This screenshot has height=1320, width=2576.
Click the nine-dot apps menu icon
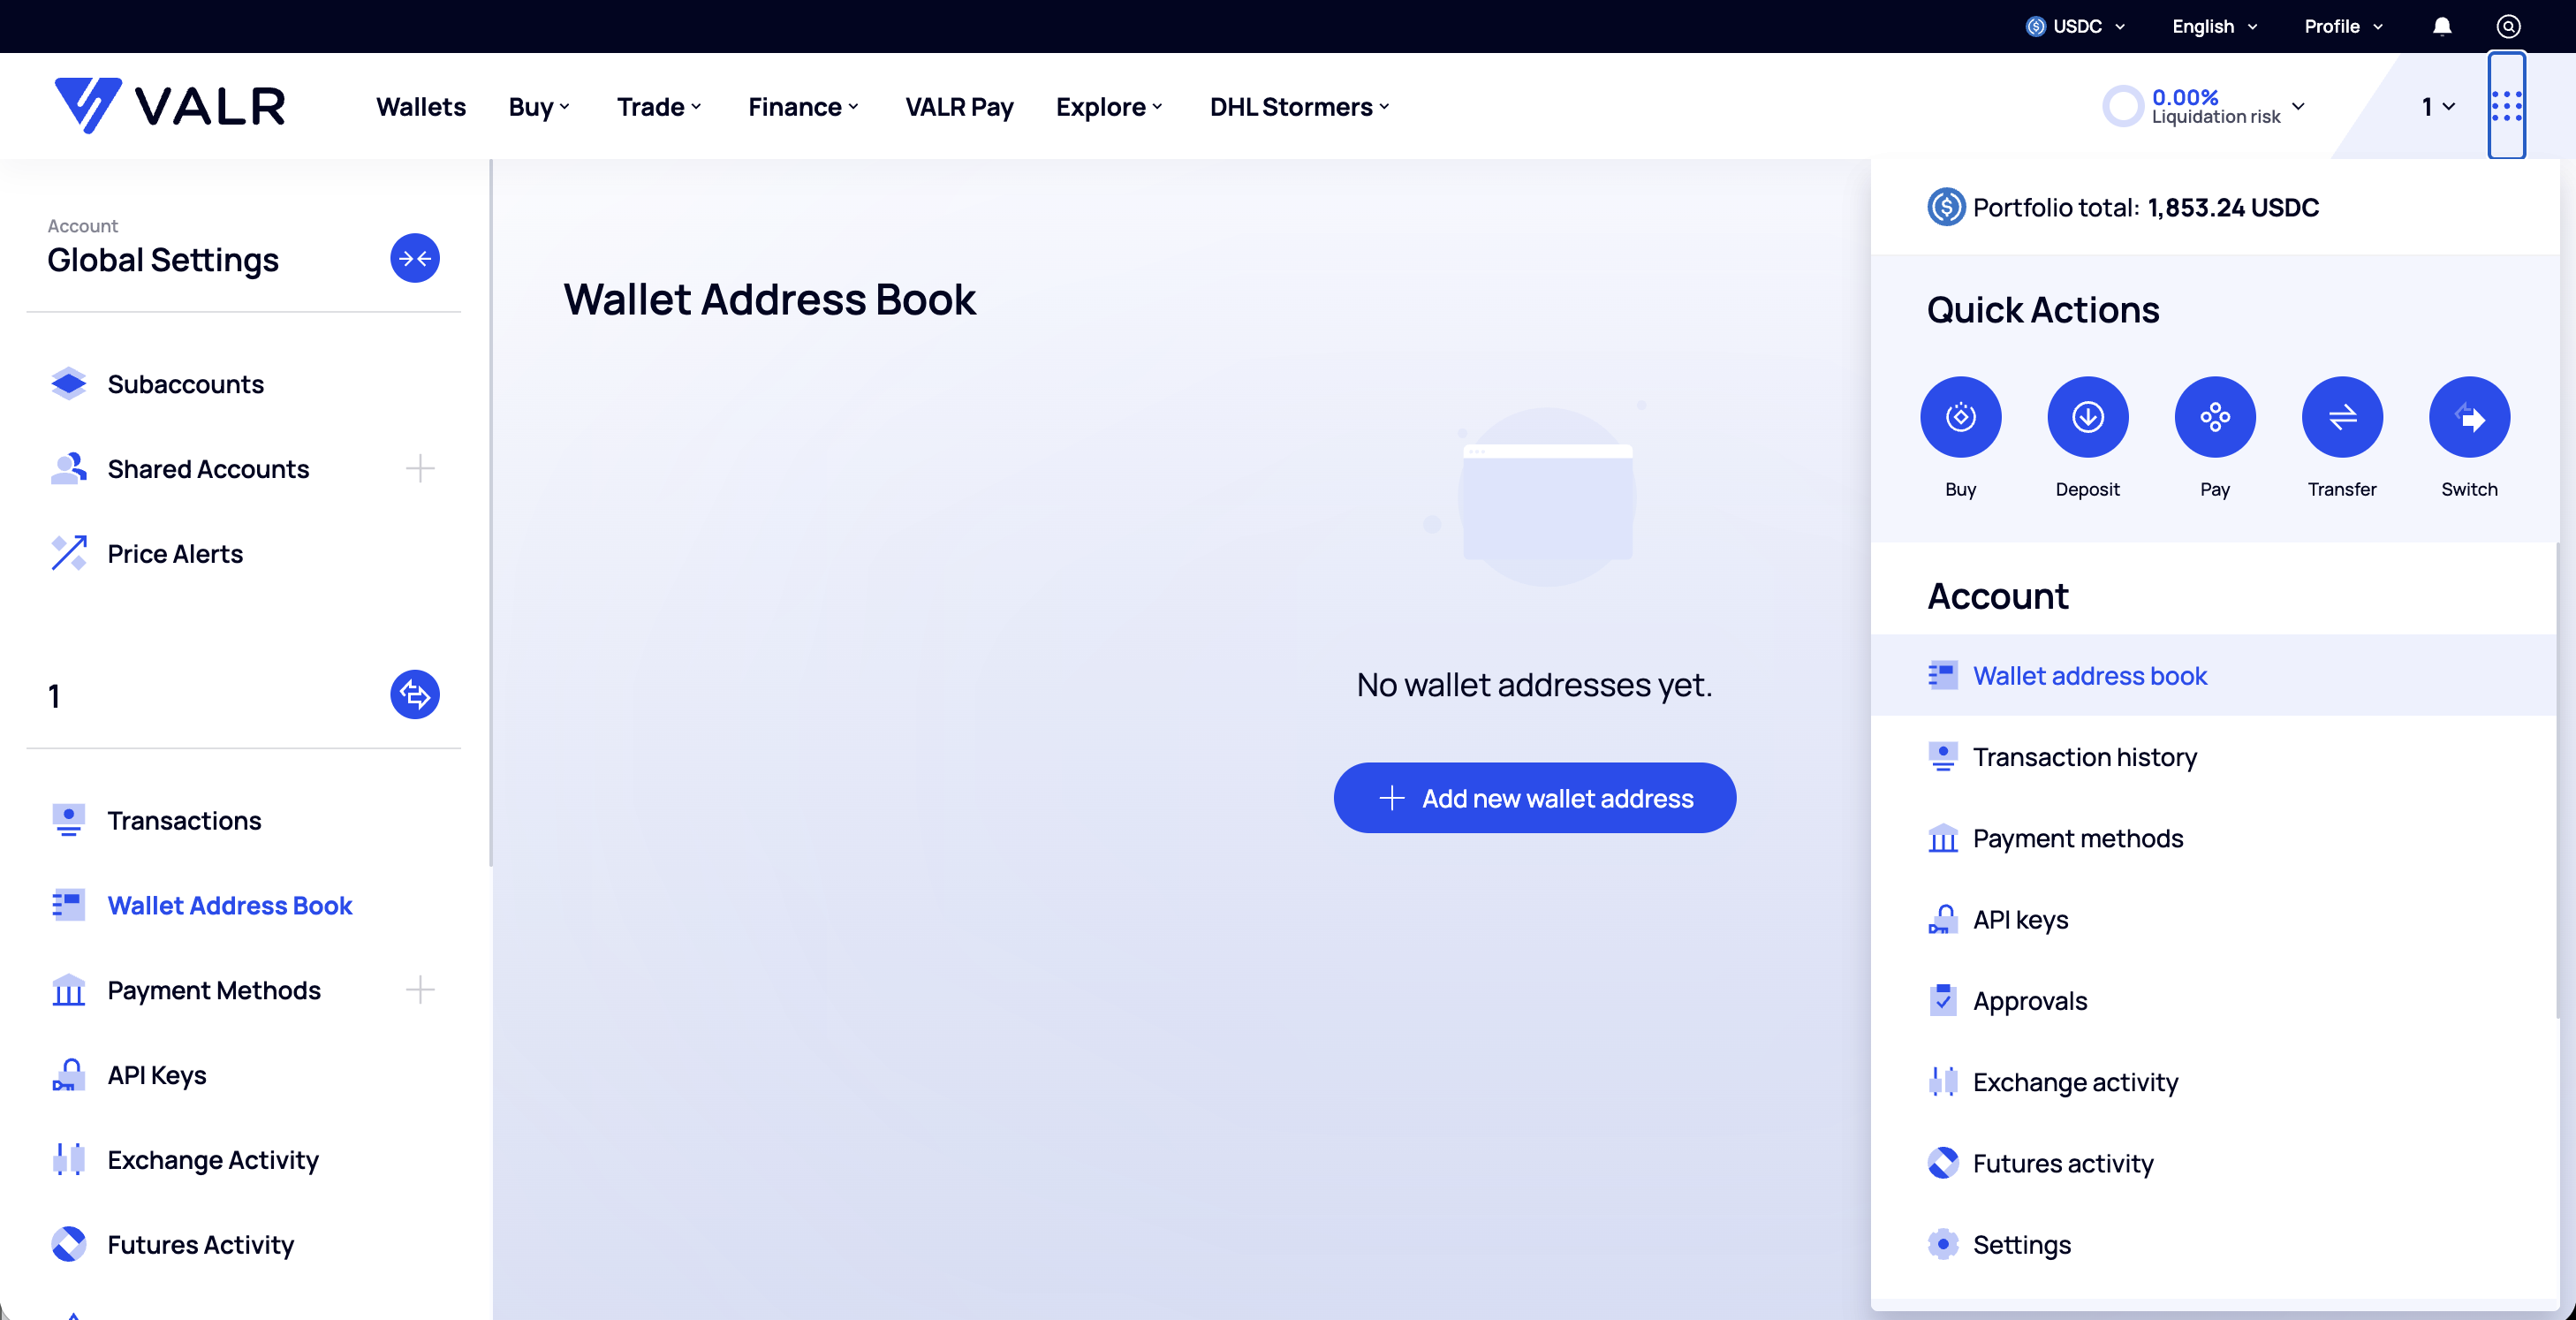[2506, 106]
